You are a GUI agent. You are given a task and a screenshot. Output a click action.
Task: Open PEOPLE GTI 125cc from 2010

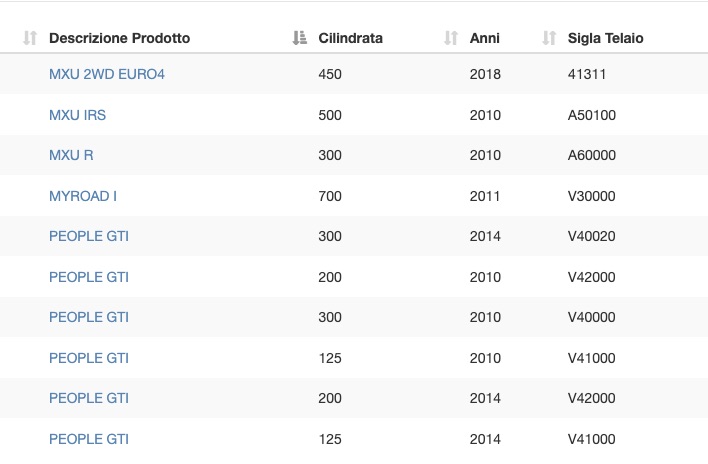(88, 358)
